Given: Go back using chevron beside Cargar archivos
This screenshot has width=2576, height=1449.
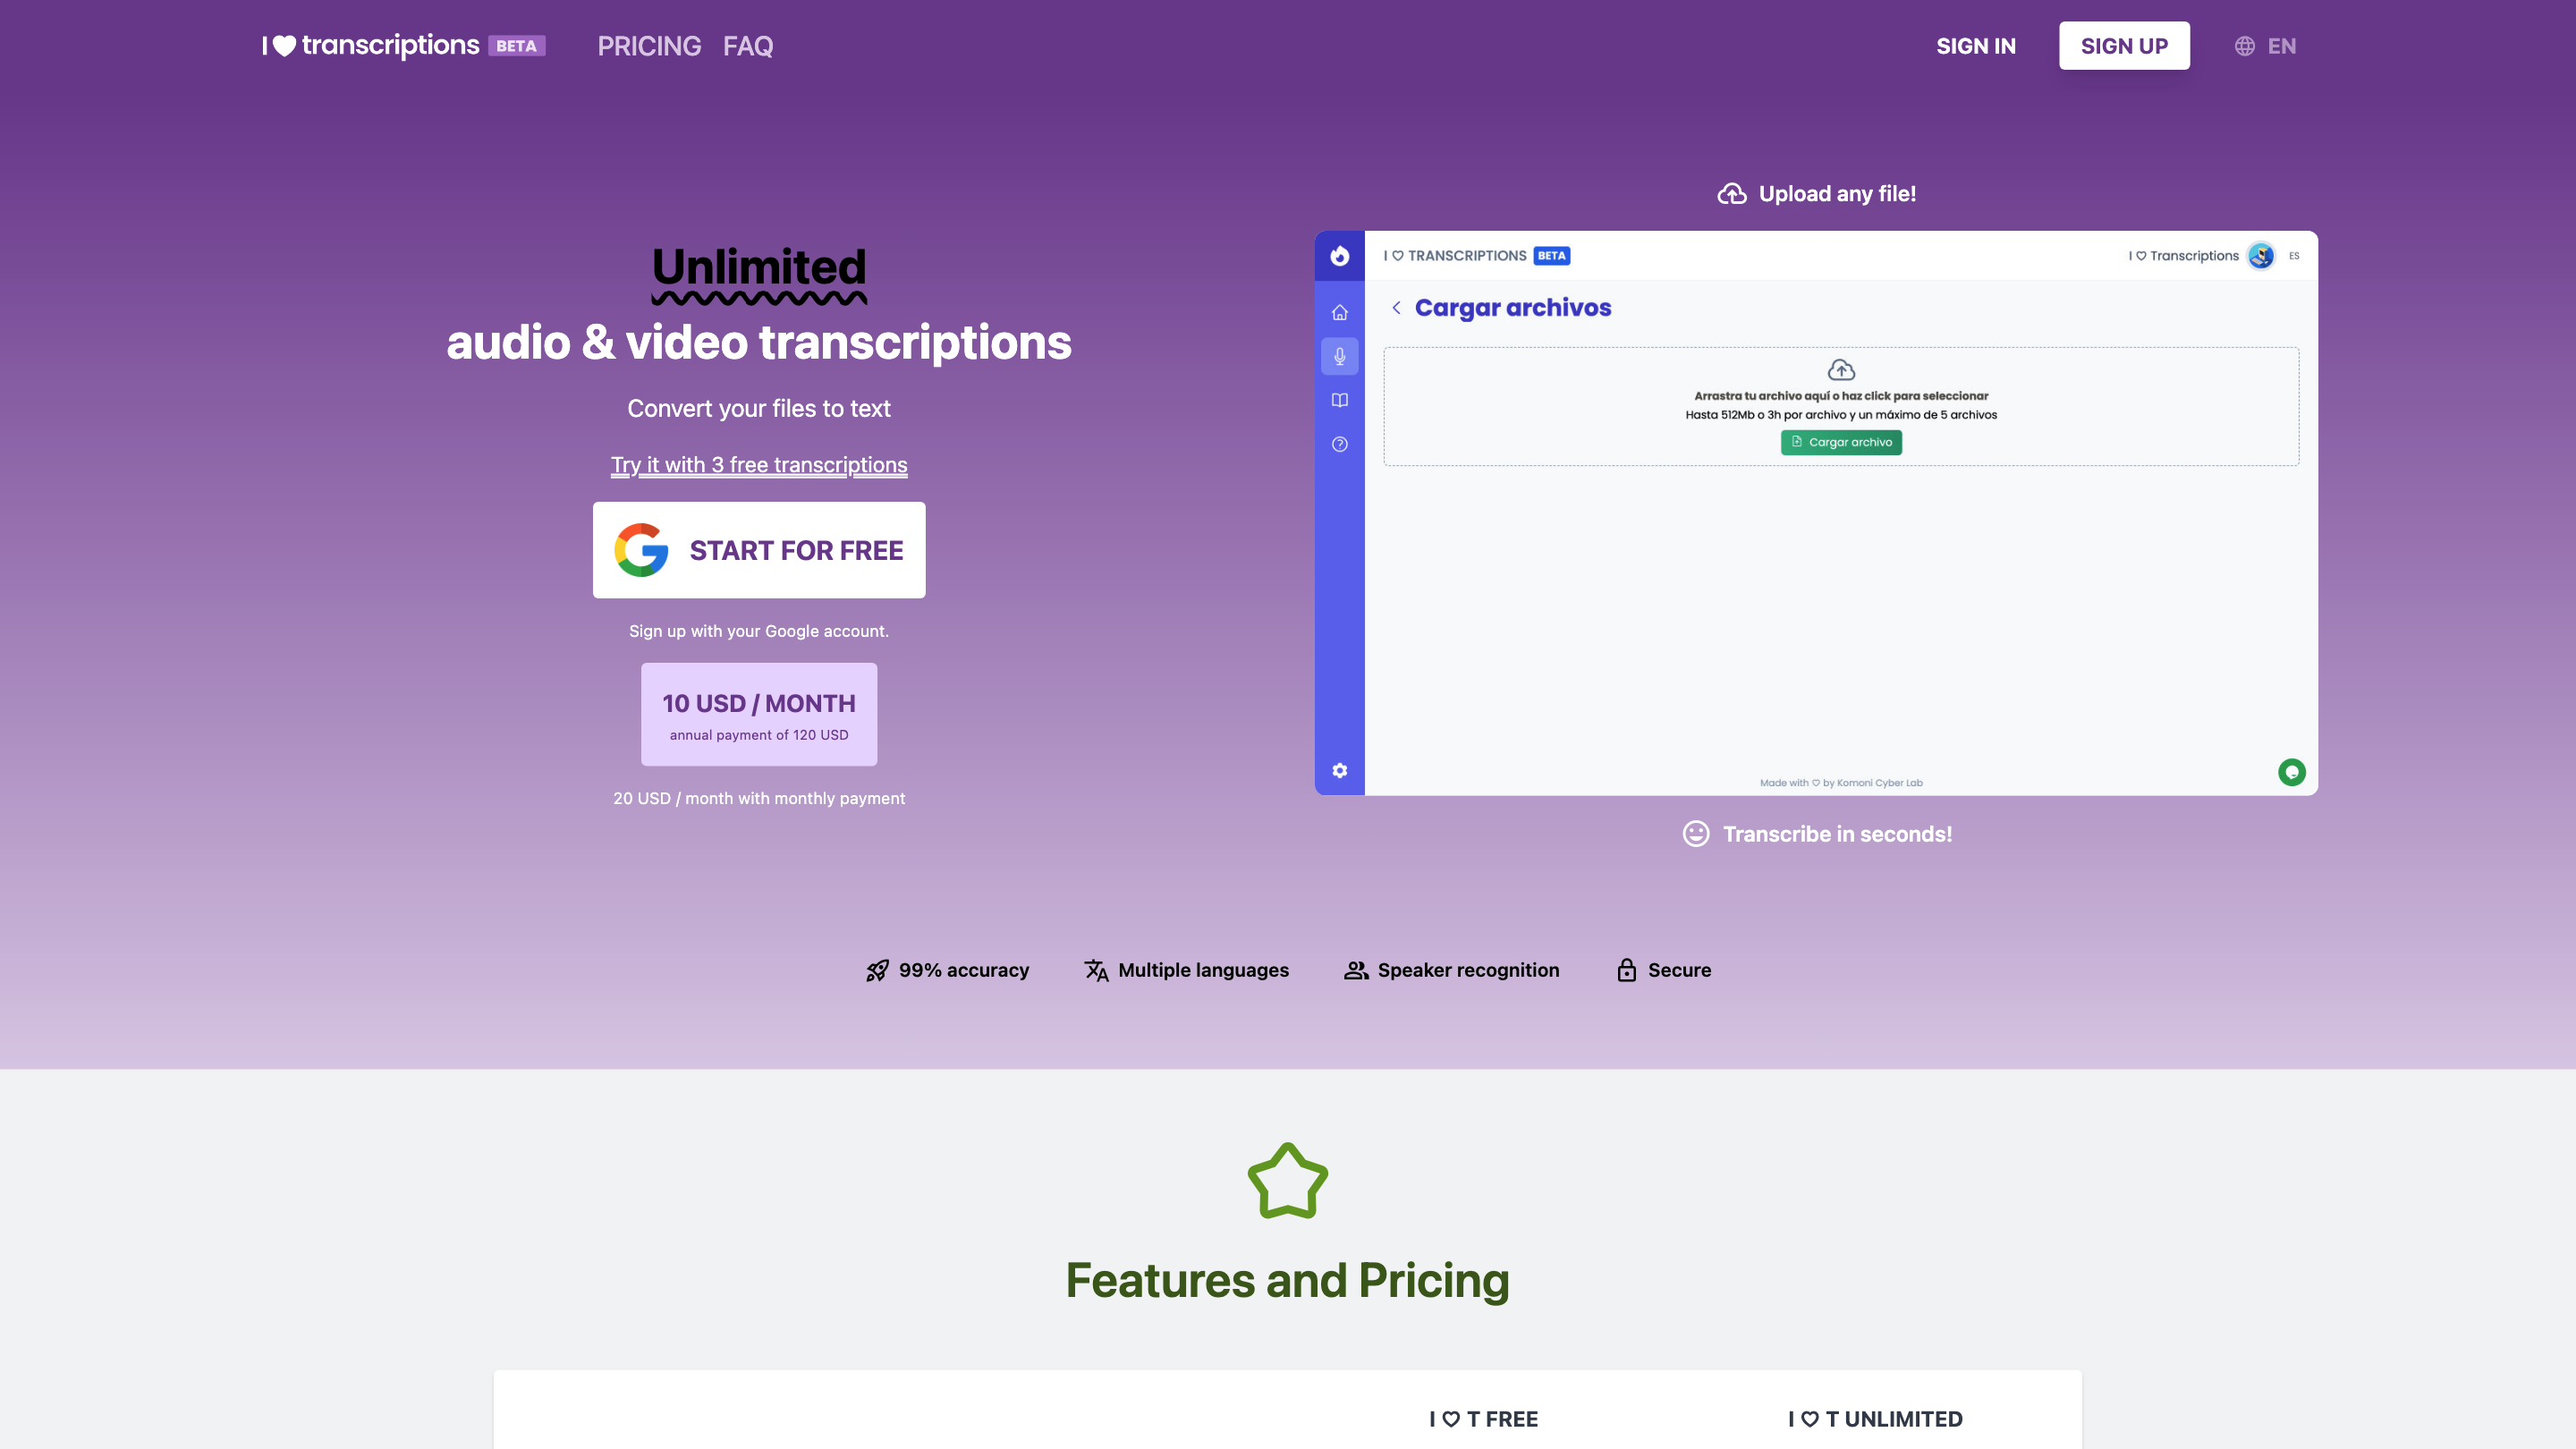Looking at the screenshot, I should [1396, 308].
